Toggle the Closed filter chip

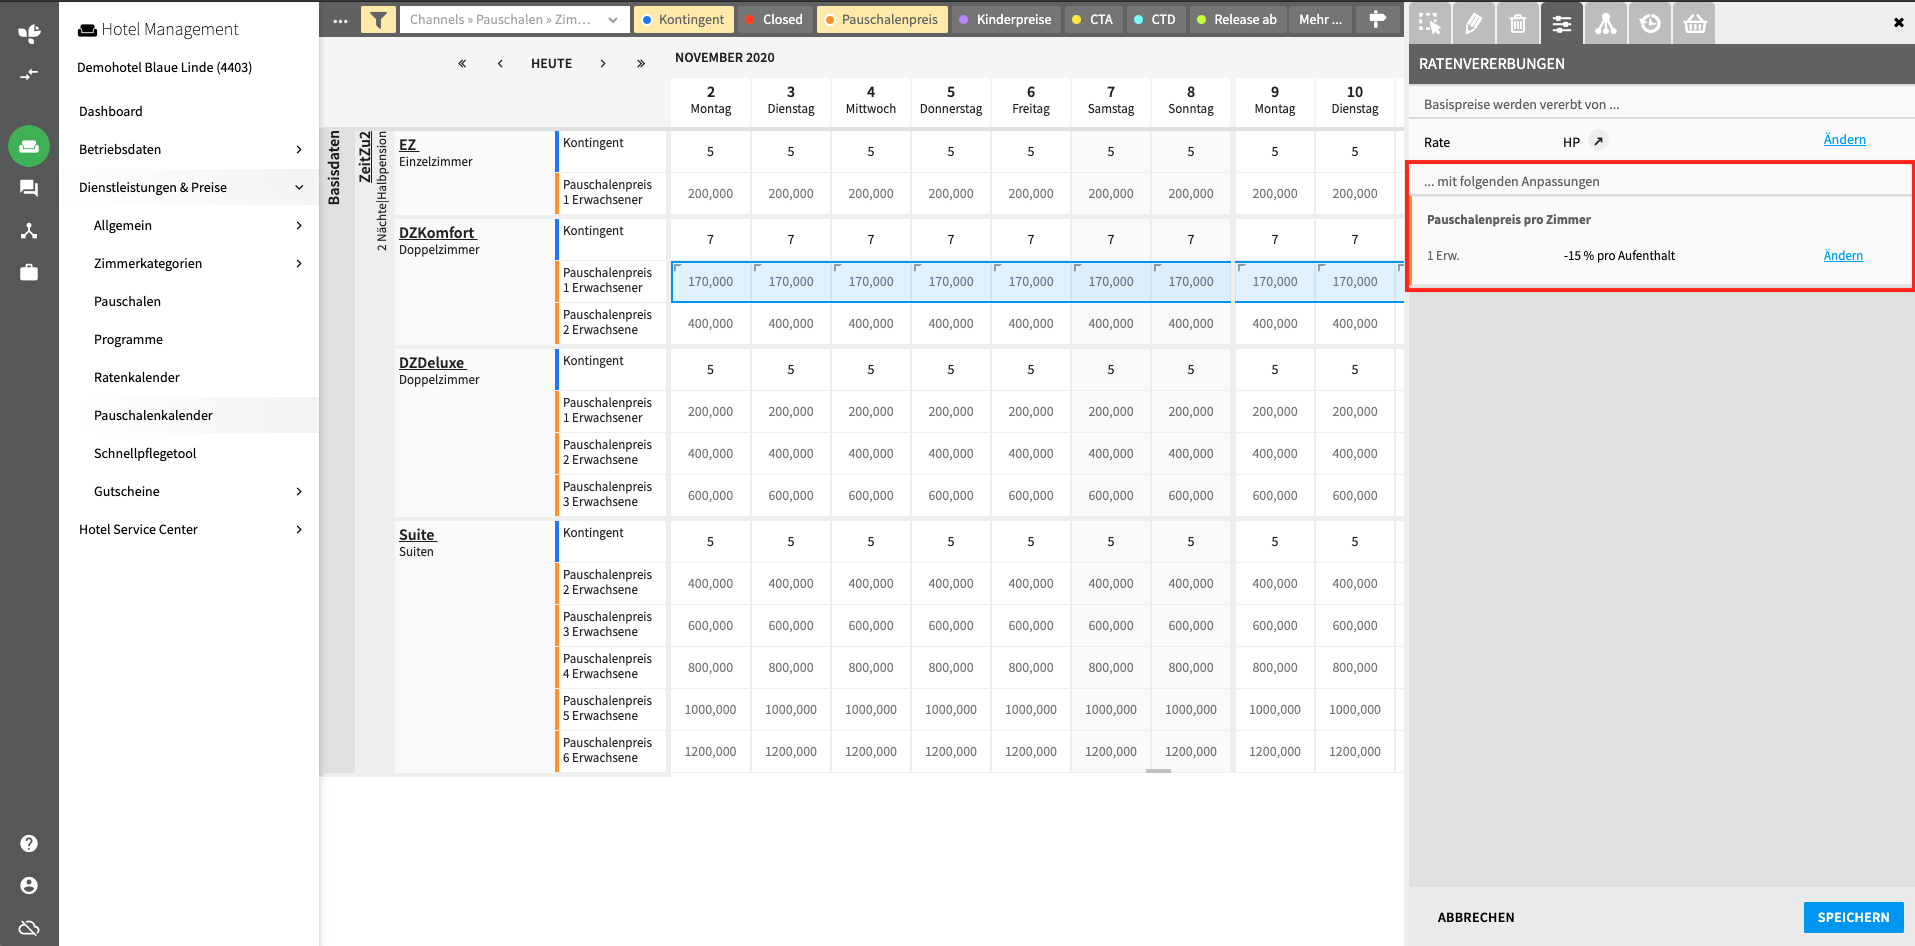pos(774,19)
